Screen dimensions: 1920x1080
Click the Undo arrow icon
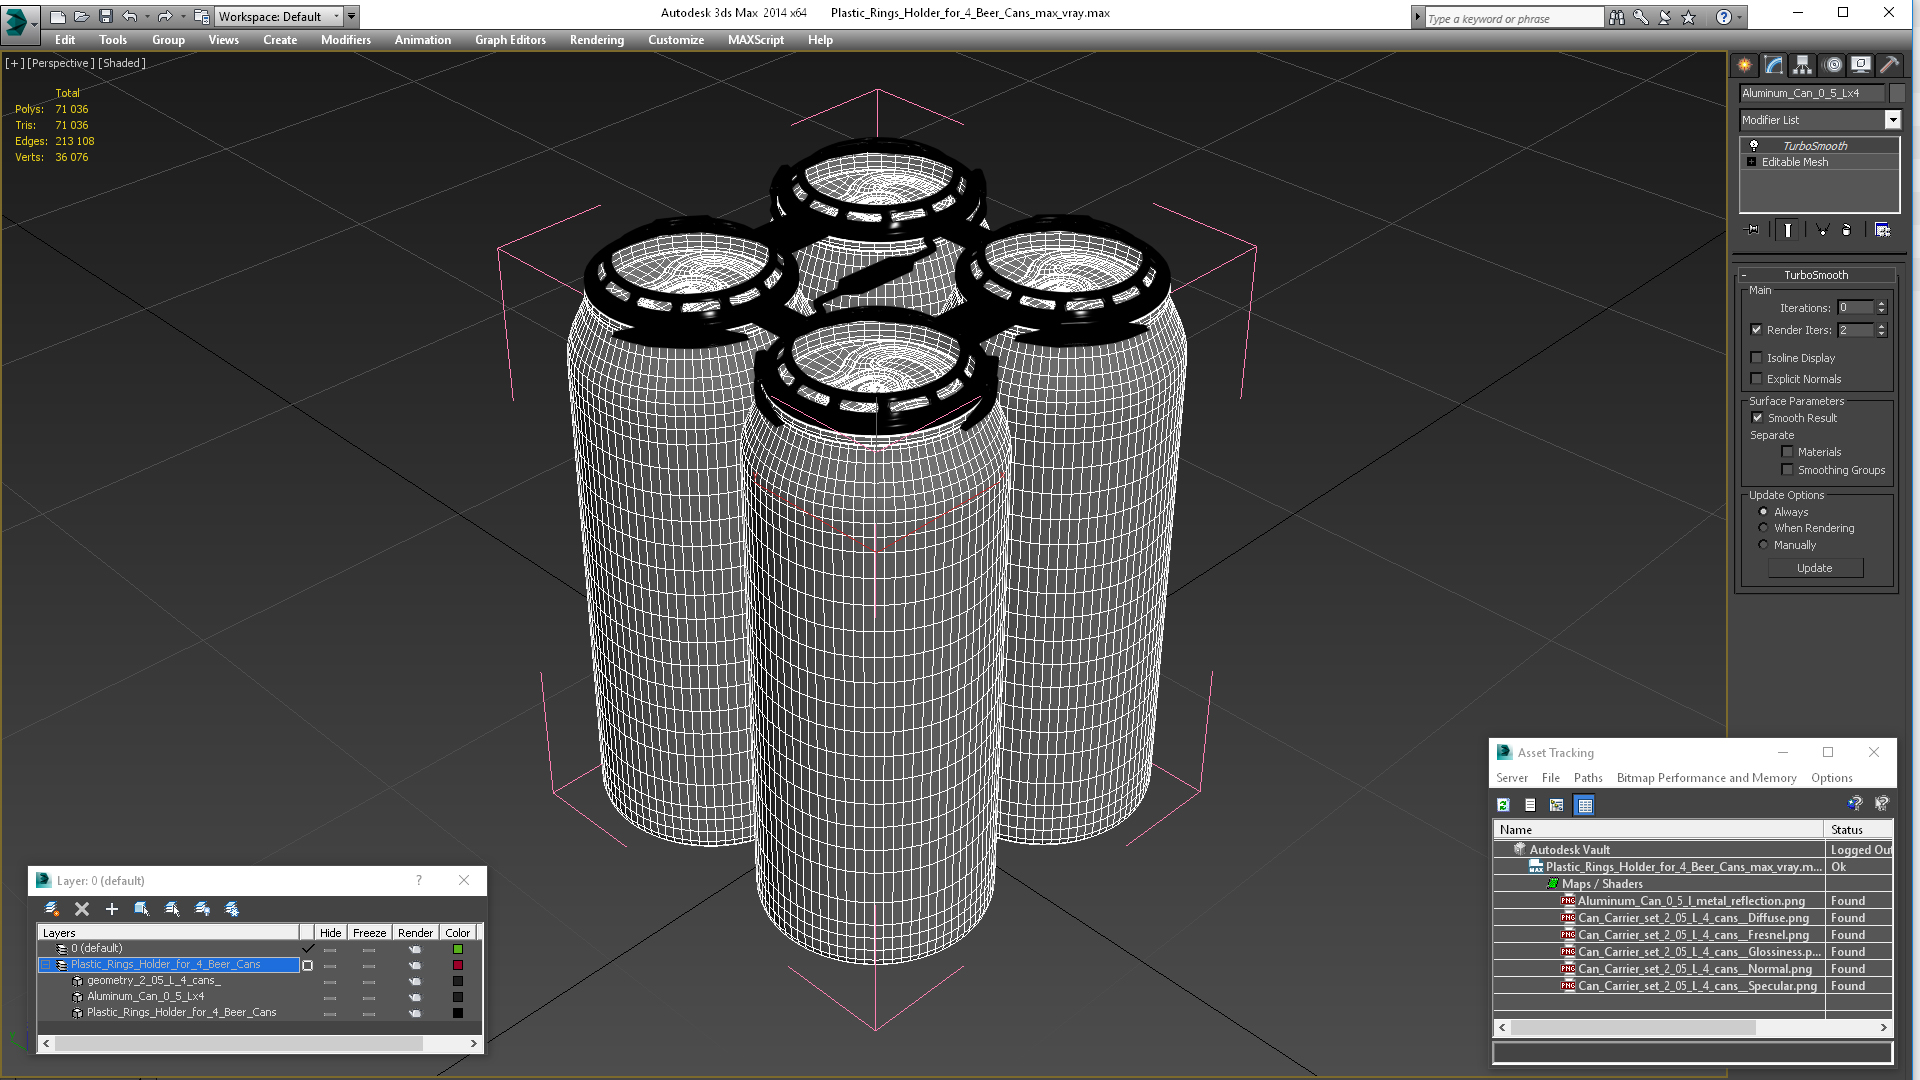coord(129,17)
